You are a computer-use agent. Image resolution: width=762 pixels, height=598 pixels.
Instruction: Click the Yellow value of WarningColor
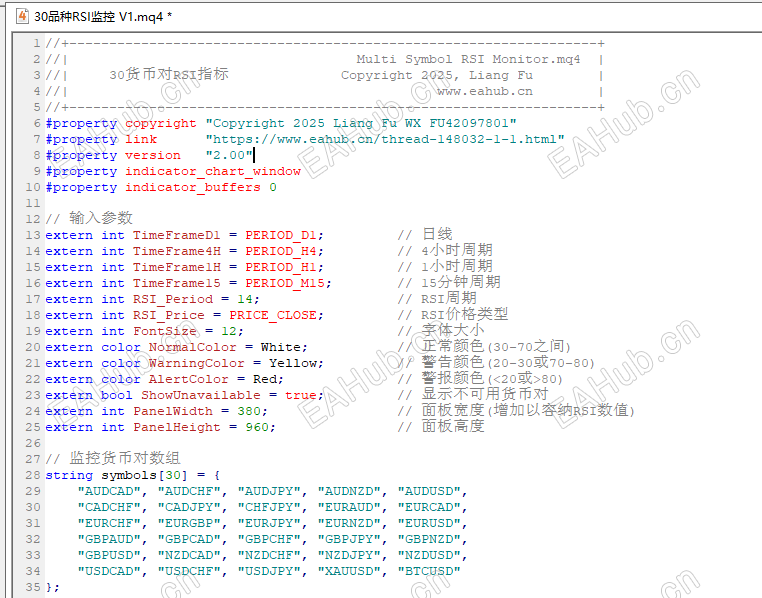click(x=293, y=364)
